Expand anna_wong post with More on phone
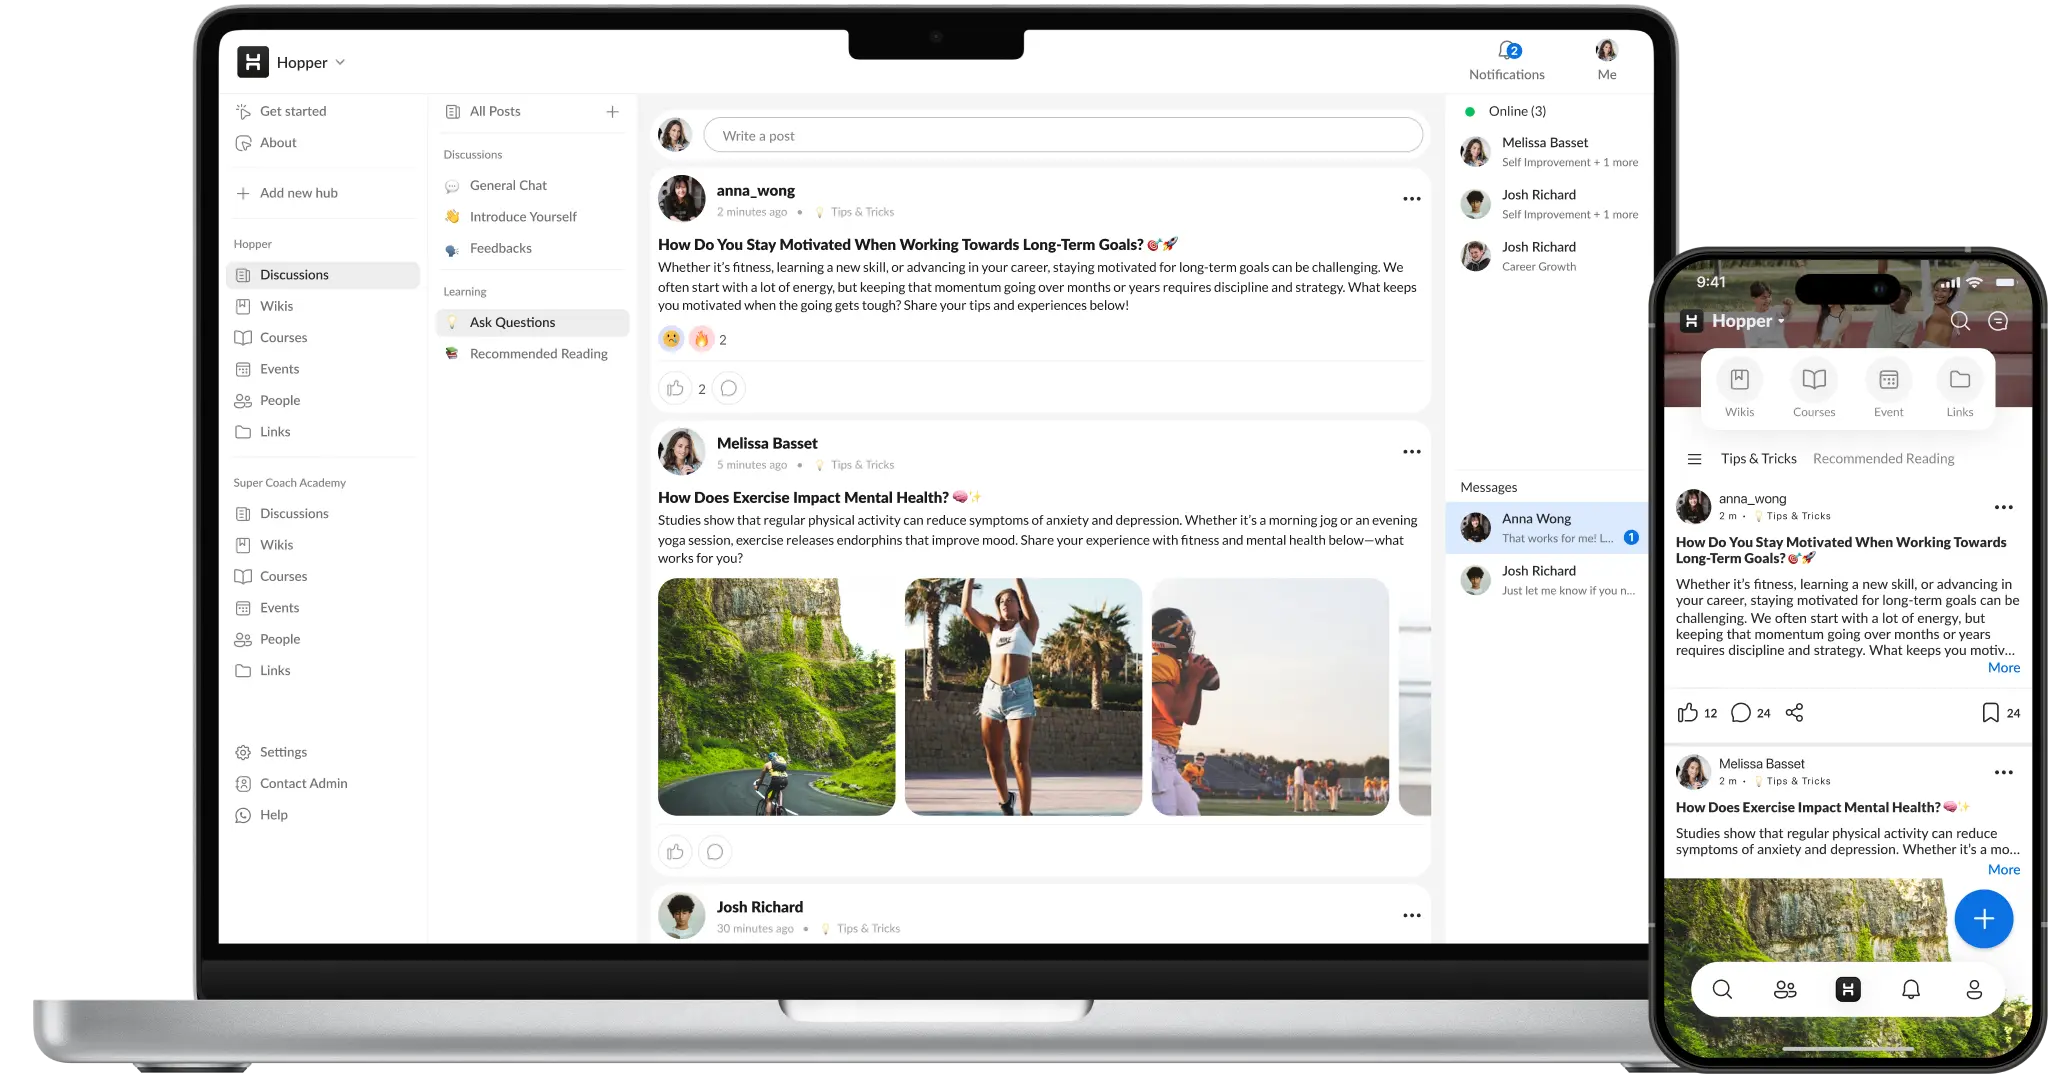The height and width of the screenshot is (1084, 2048). (x=2003, y=668)
